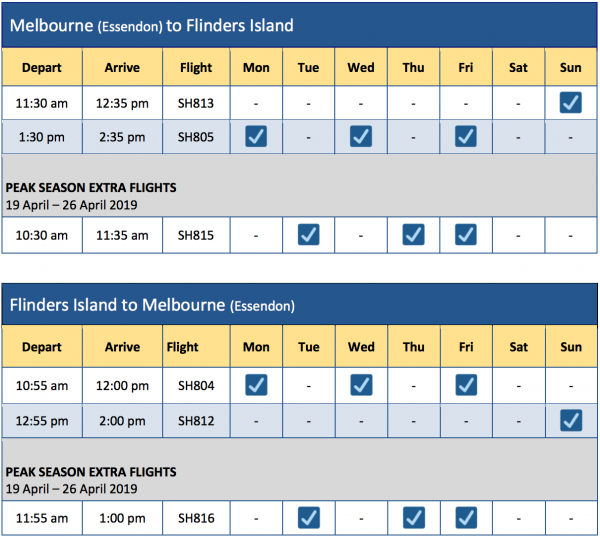Viewport: 600px width, 537px height.
Task: Click SH816 Friday checkmark
Action: point(466,518)
